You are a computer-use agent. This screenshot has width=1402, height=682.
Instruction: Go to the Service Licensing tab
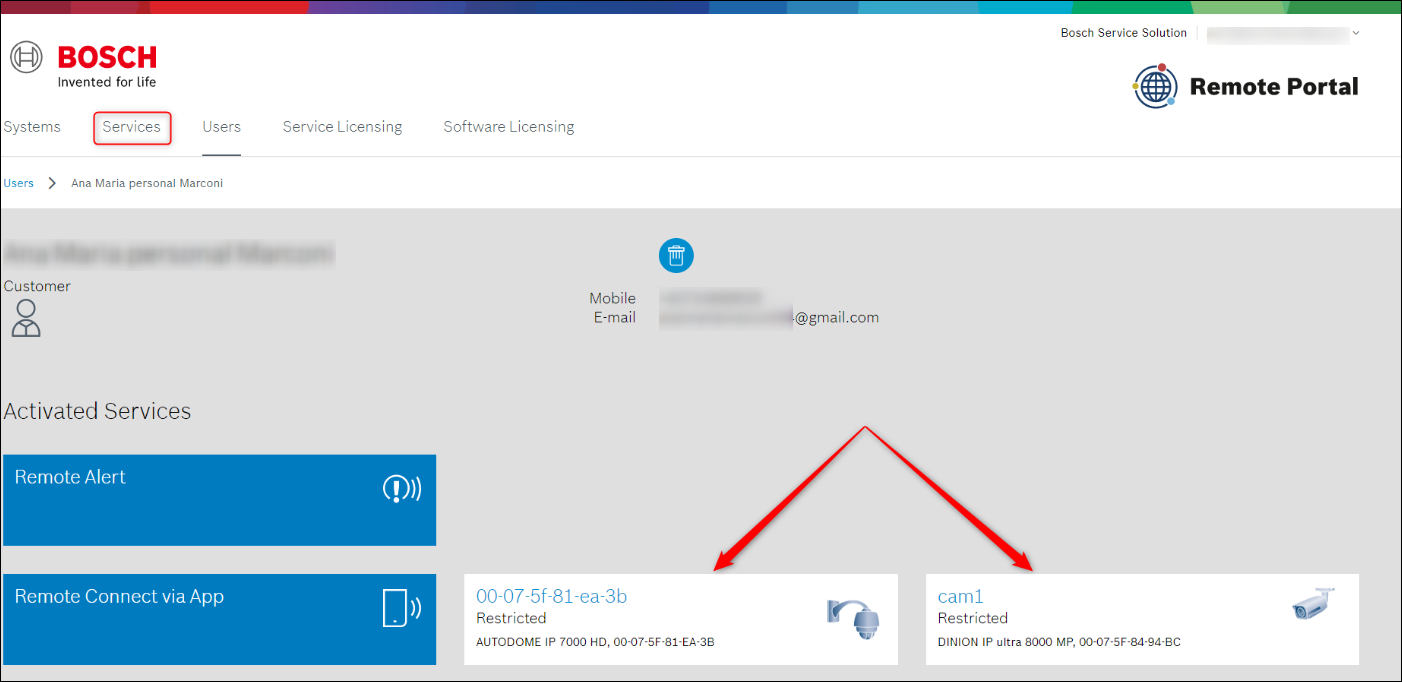pos(342,127)
